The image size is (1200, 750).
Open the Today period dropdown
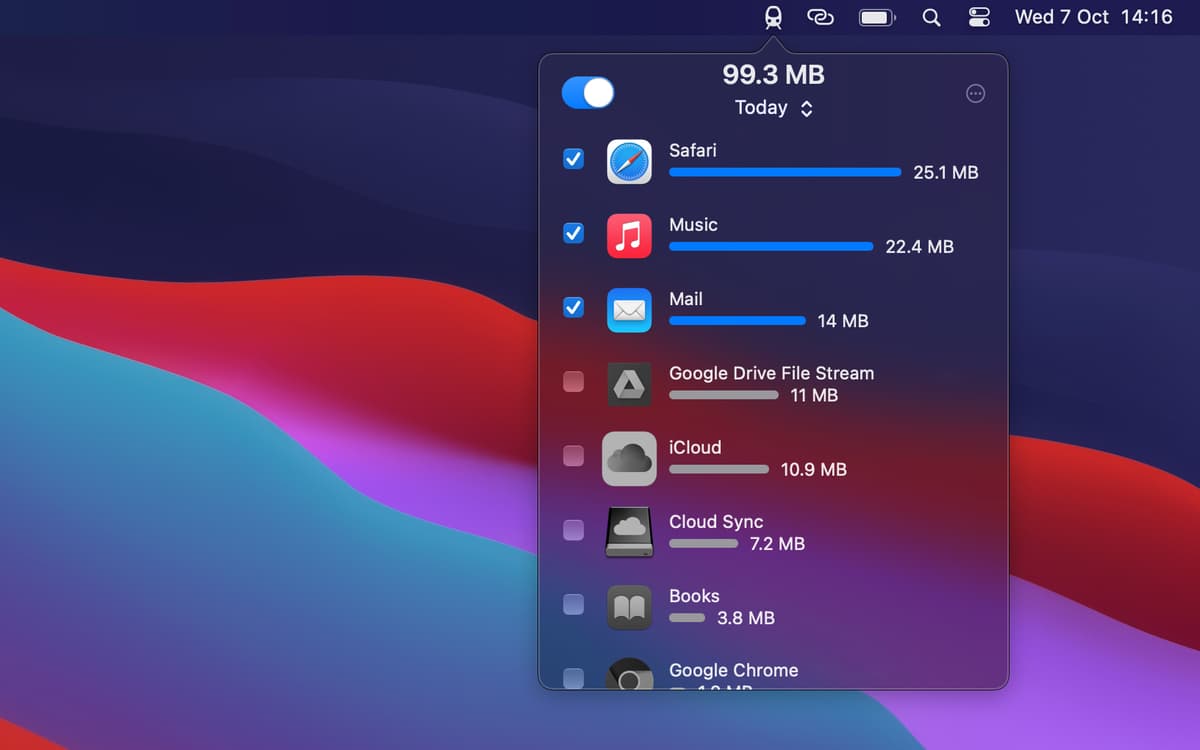(x=773, y=108)
